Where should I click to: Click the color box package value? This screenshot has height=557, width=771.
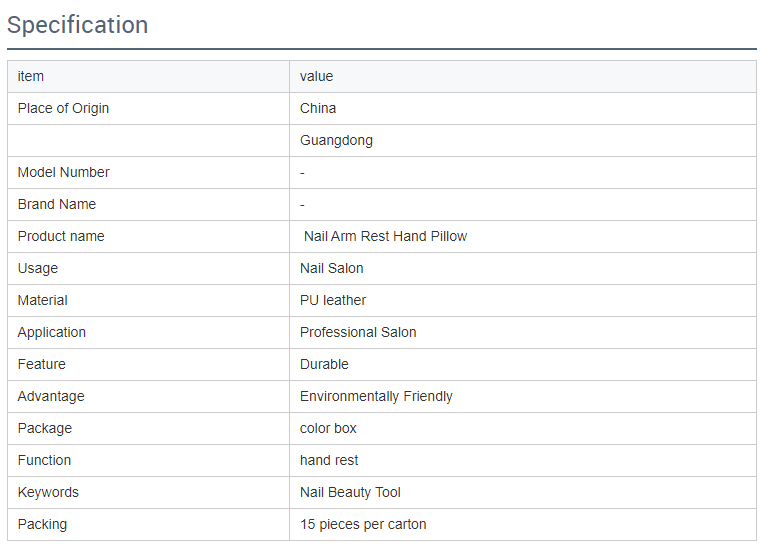pyautogui.click(x=328, y=428)
